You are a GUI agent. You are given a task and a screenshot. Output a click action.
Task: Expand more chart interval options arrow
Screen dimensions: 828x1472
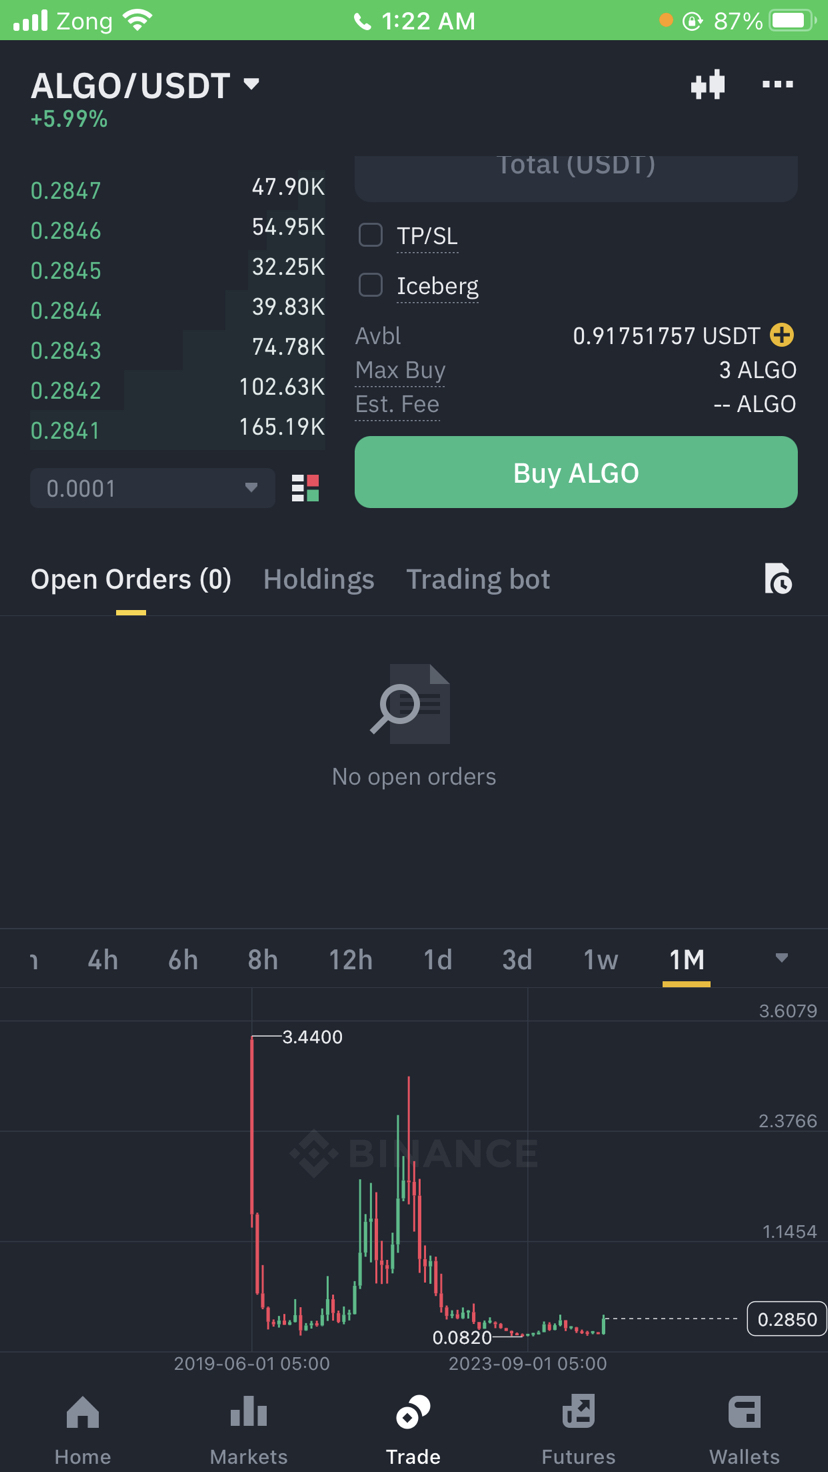click(782, 958)
